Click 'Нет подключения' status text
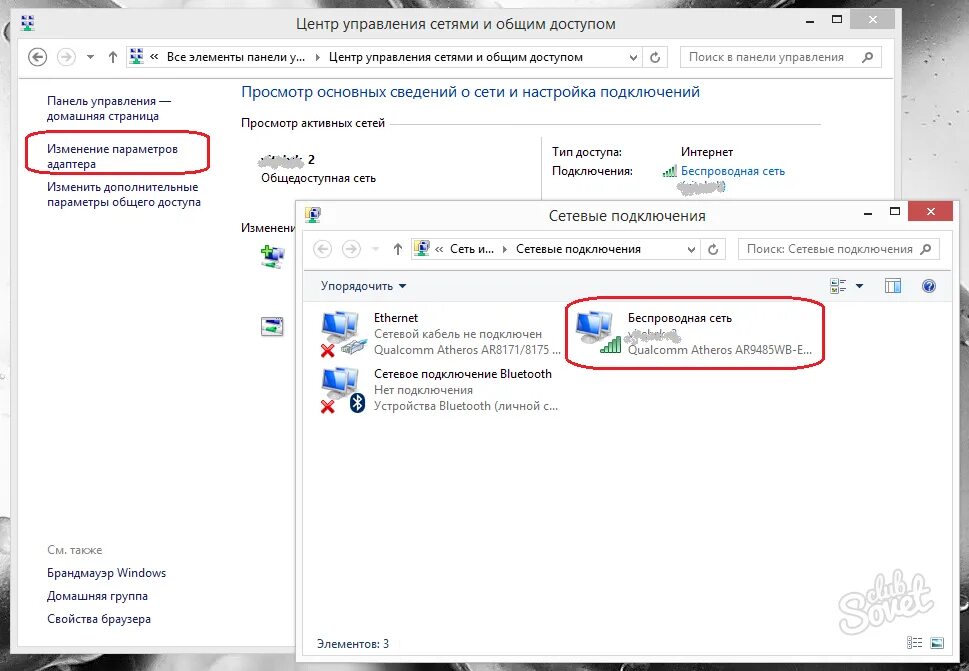The image size is (969, 671). tap(423, 390)
